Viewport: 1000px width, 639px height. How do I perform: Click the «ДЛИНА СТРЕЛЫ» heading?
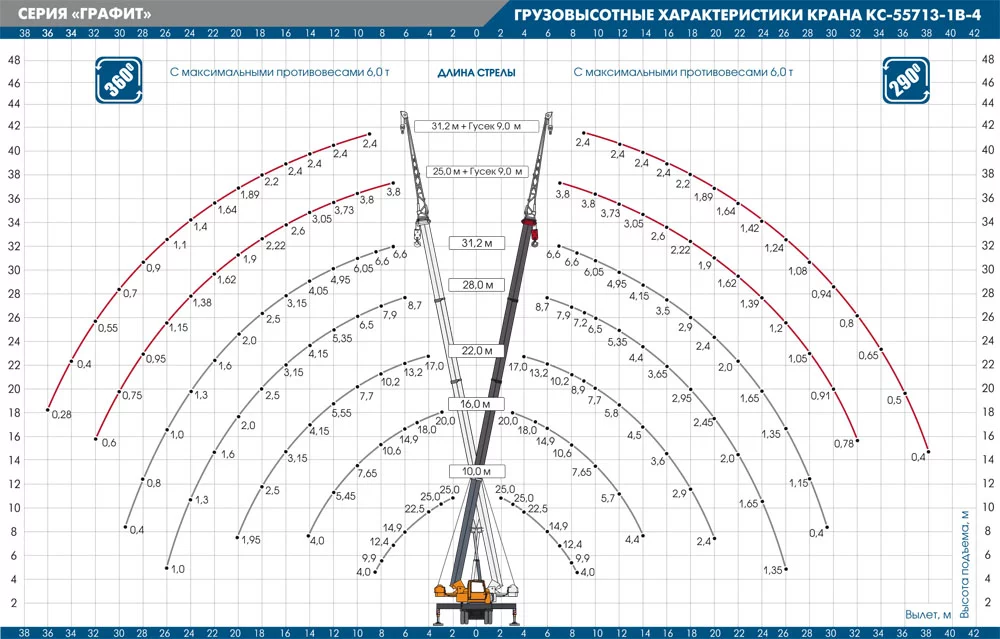476,73
